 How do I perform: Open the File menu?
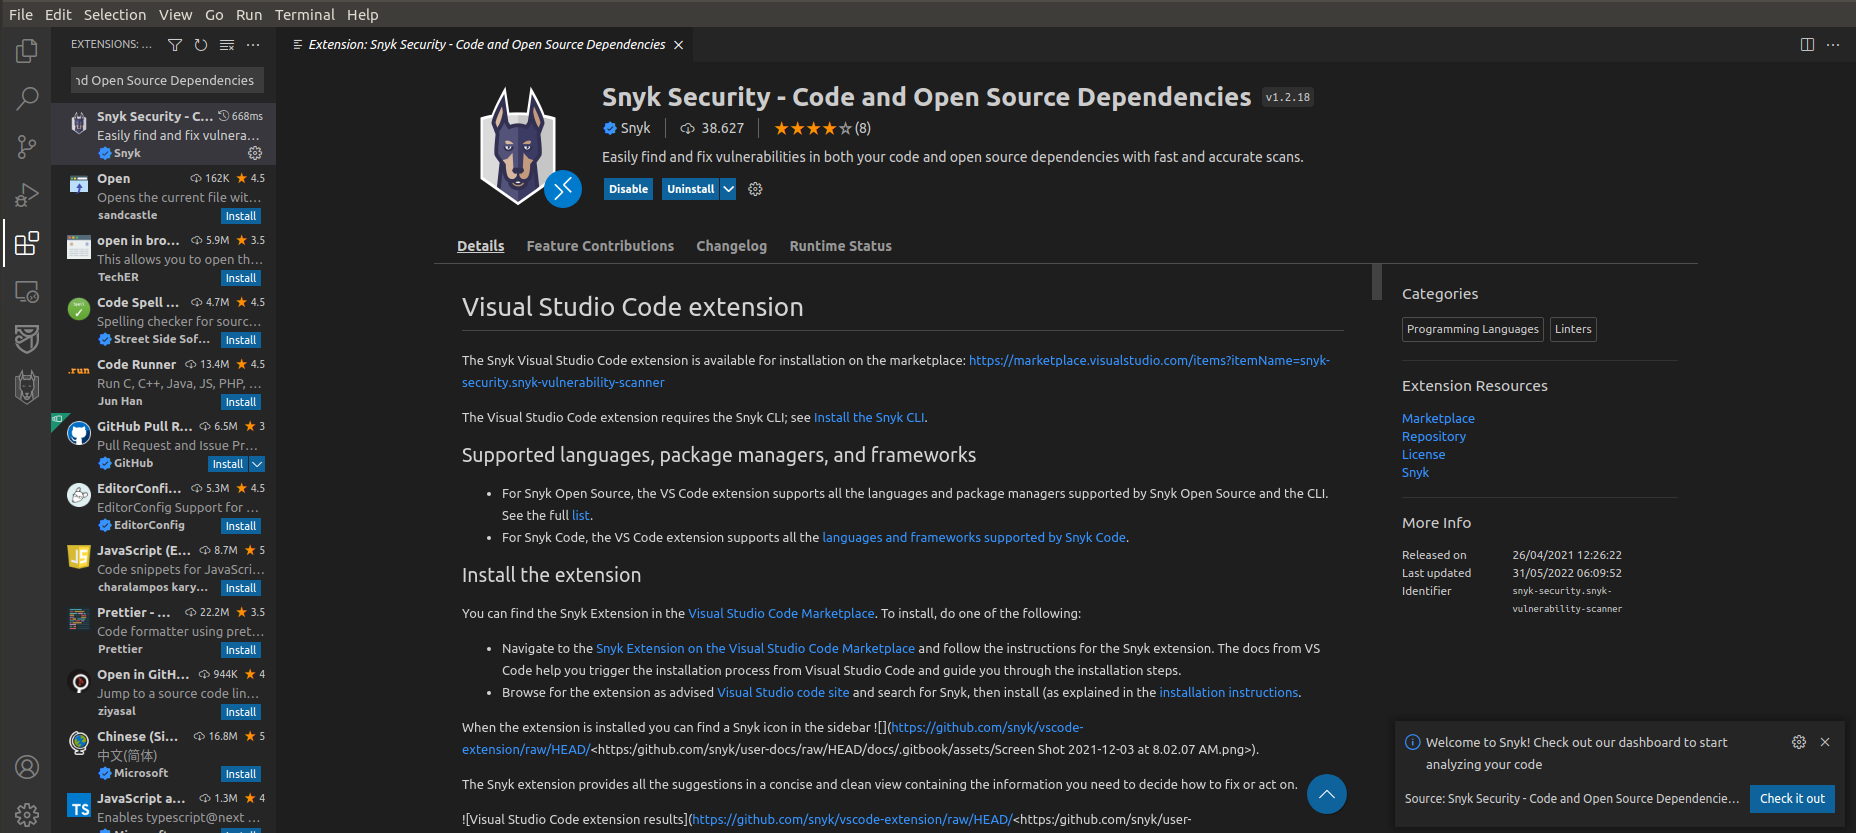(x=21, y=15)
